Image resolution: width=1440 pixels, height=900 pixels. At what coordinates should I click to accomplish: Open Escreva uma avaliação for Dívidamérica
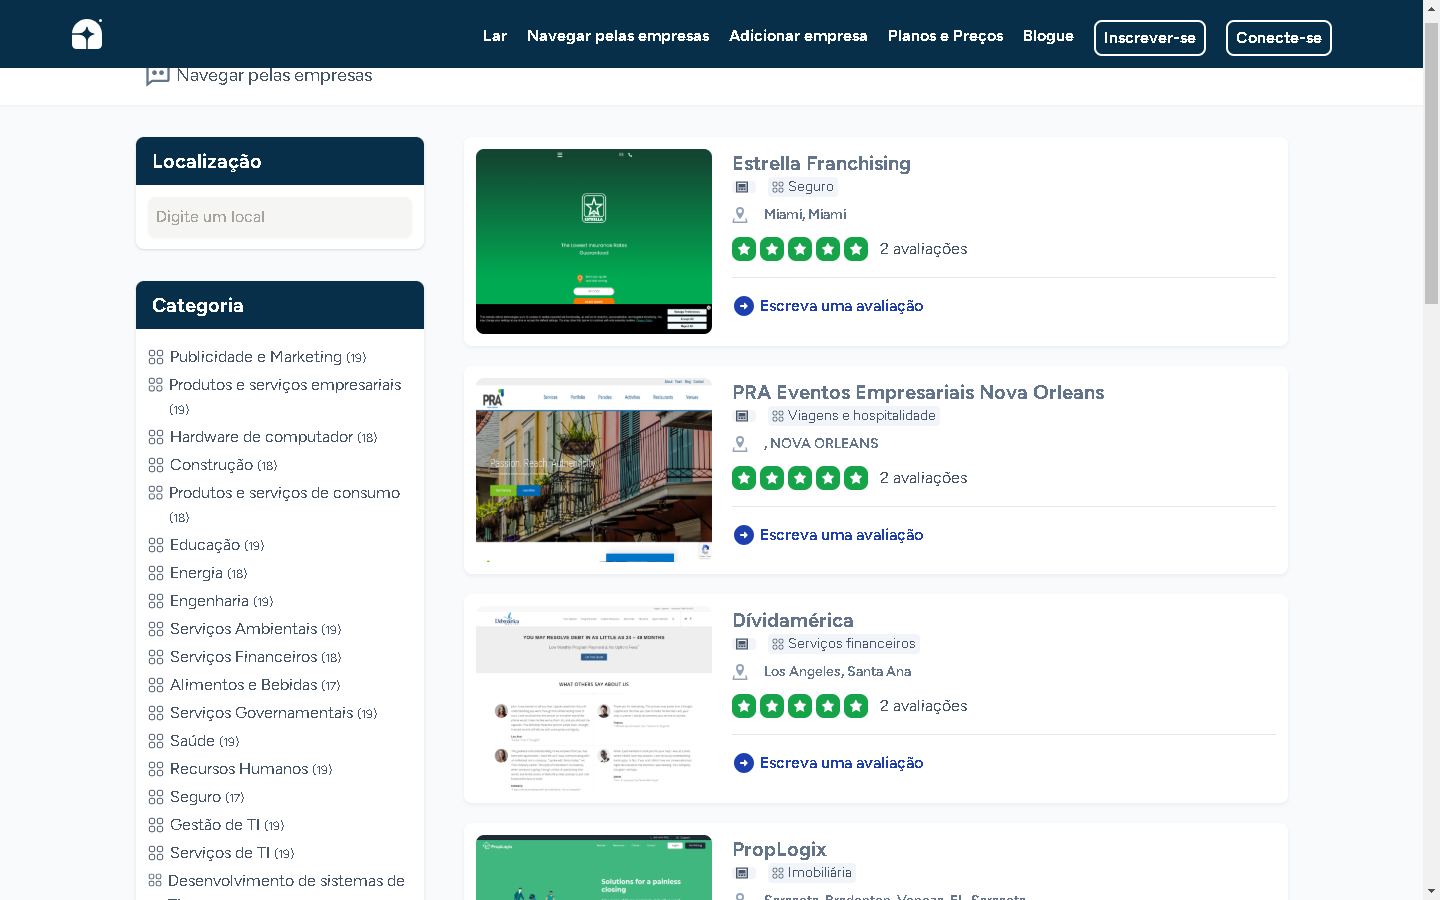[x=841, y=763]
